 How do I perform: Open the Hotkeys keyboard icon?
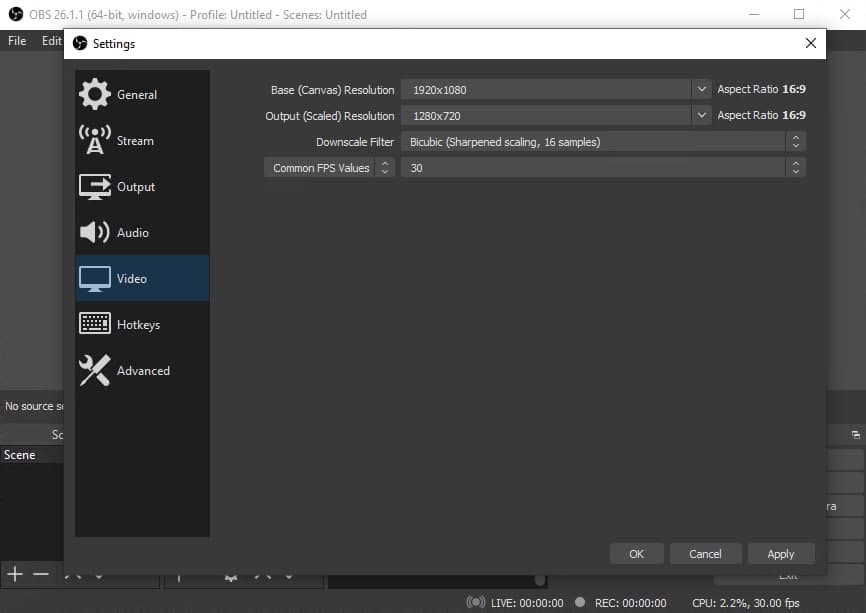95,324
